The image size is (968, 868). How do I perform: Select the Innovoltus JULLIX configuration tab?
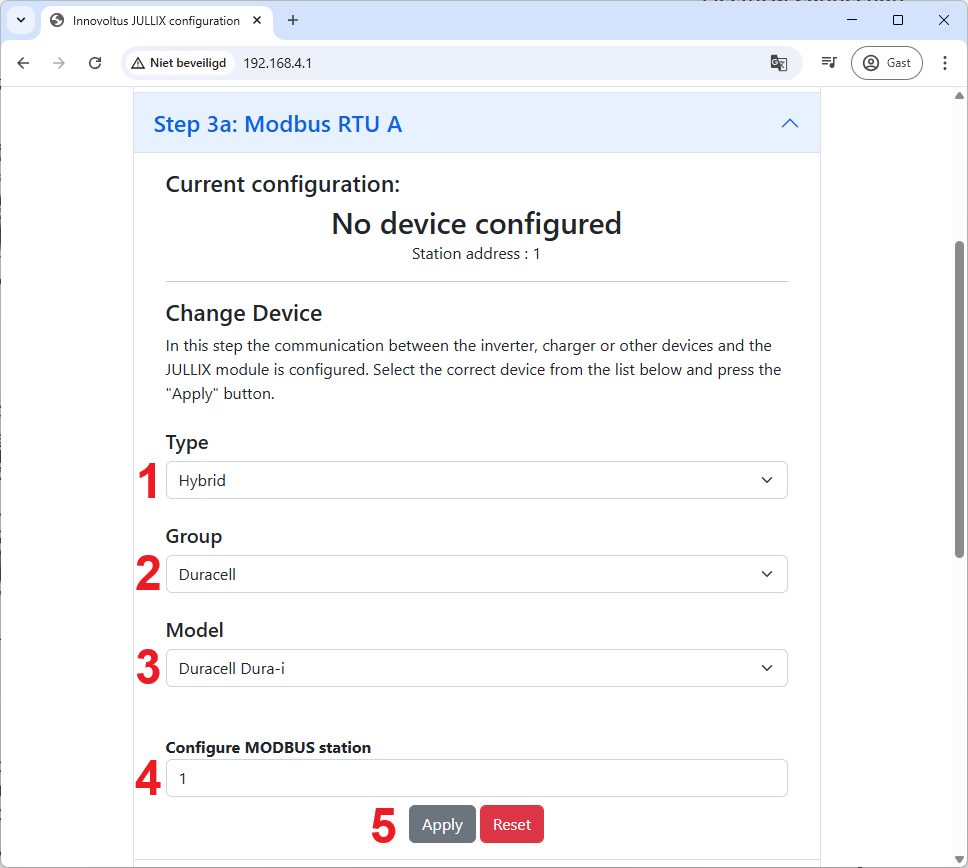click(x=155, y=20)
